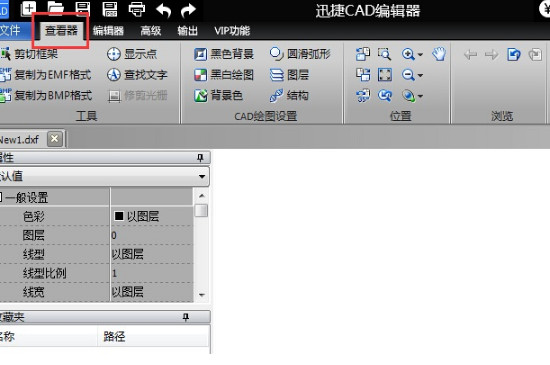
Task: Click the top-left icon in 位置 group
Action: pos(363,54)
